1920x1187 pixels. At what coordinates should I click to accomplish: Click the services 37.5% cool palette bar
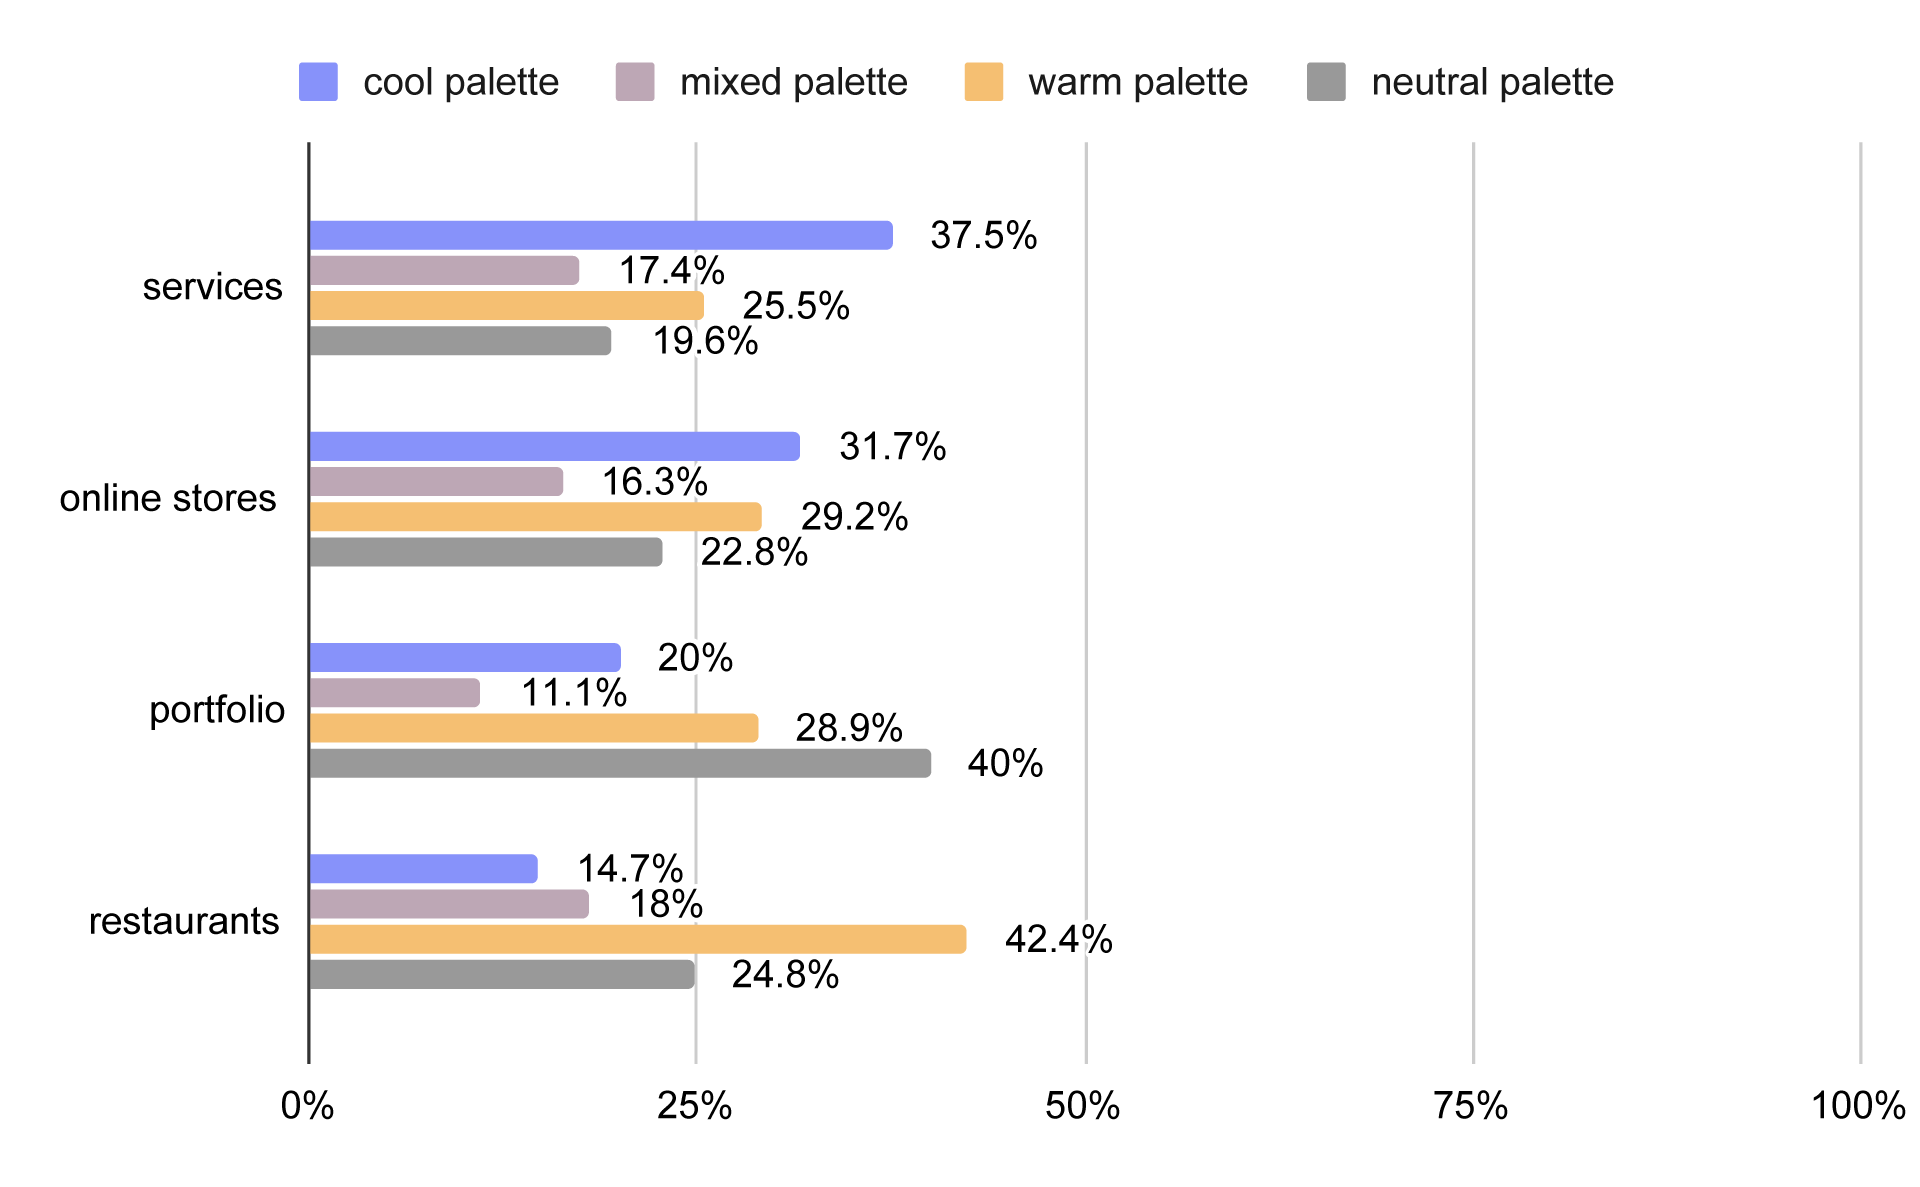pyautogui.click(x=601, y=235)
